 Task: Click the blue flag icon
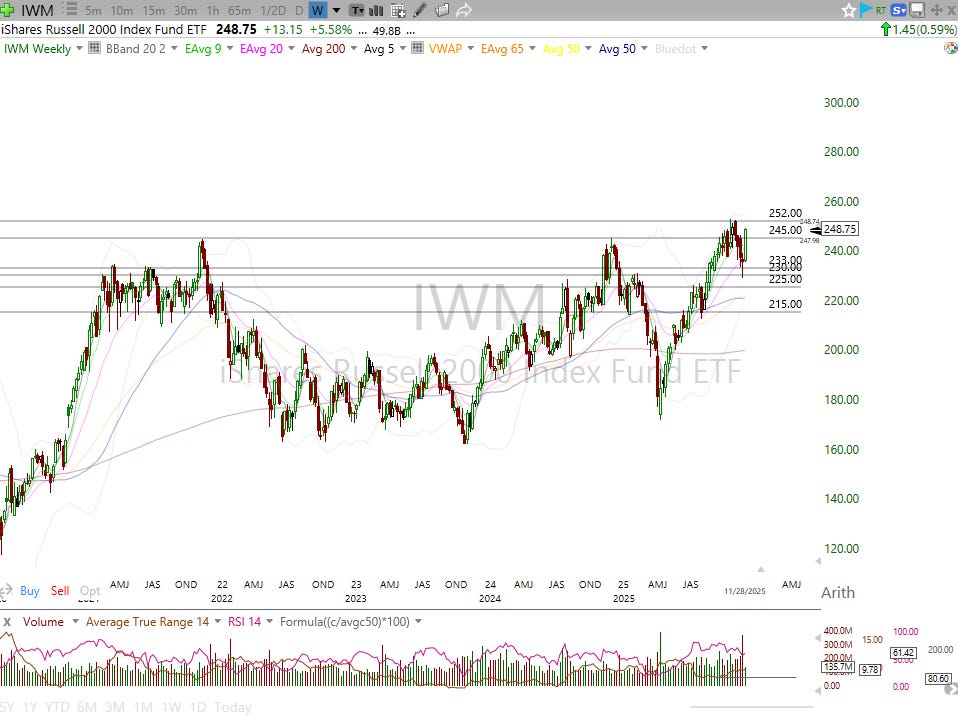[x=866, y=10]
